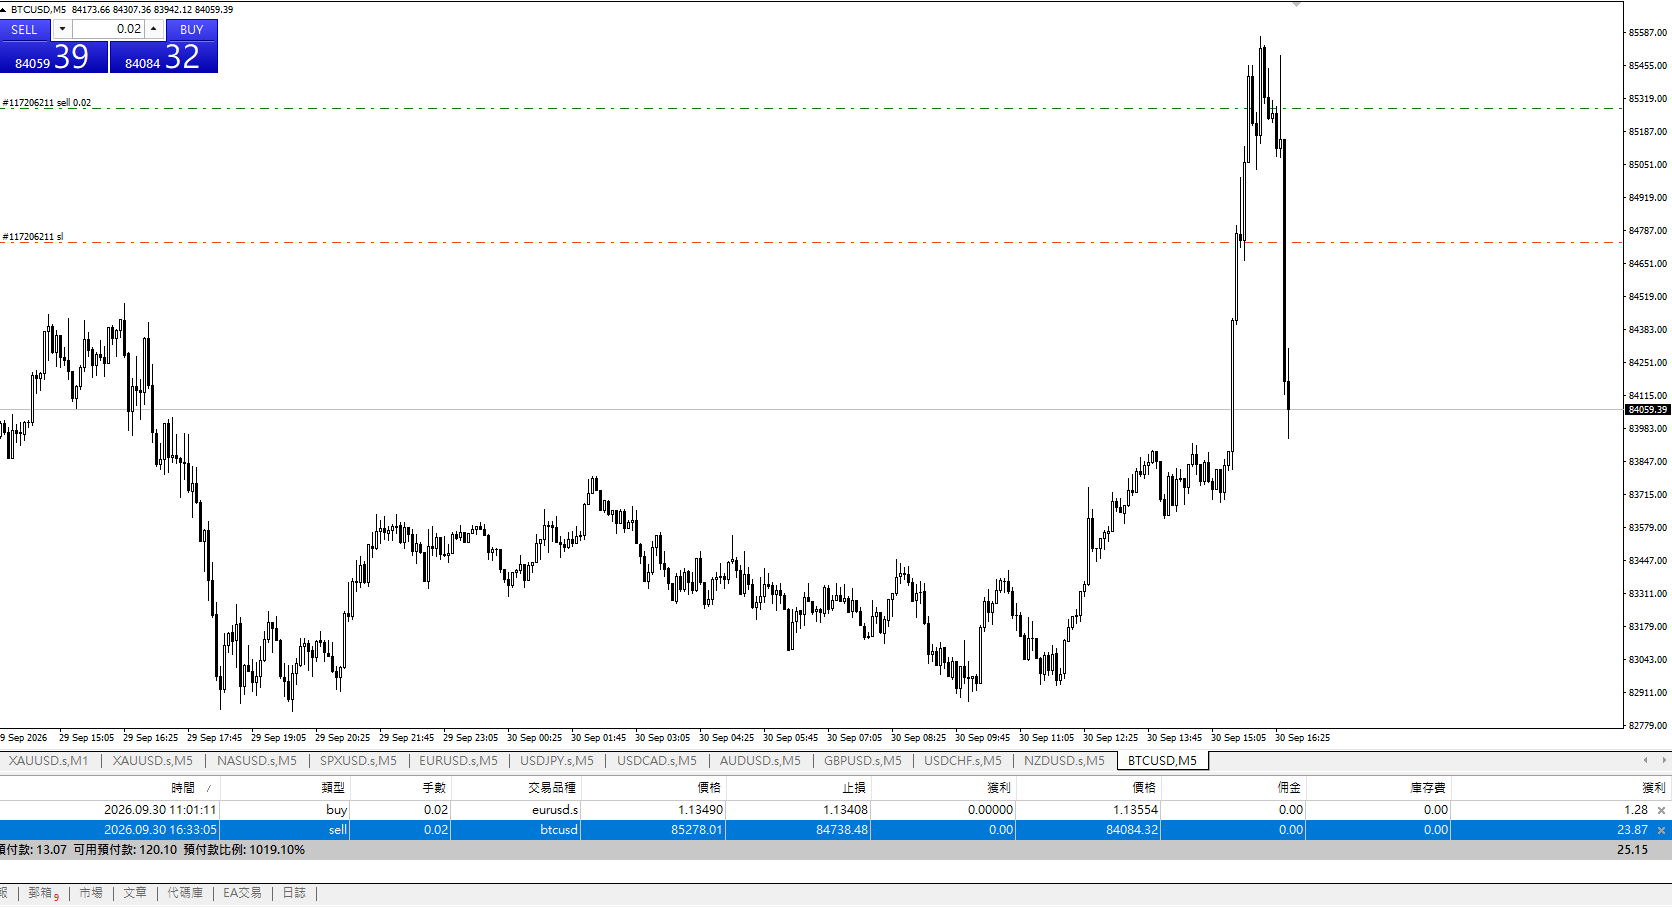Close the eurusd.s buy order

tap(1662, 810)
